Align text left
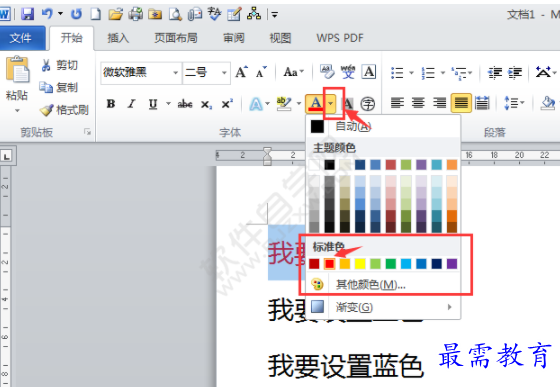560x387 pixels. click(397, 104)
